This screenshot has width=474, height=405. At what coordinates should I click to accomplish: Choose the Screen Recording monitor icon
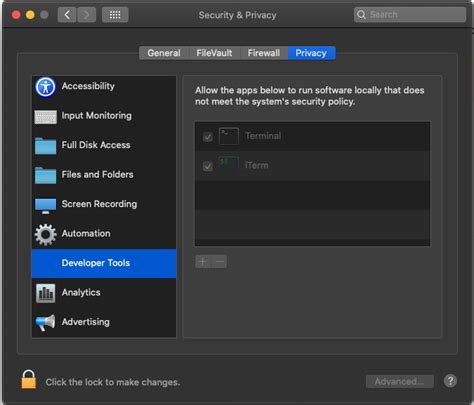tap(46, 205)
